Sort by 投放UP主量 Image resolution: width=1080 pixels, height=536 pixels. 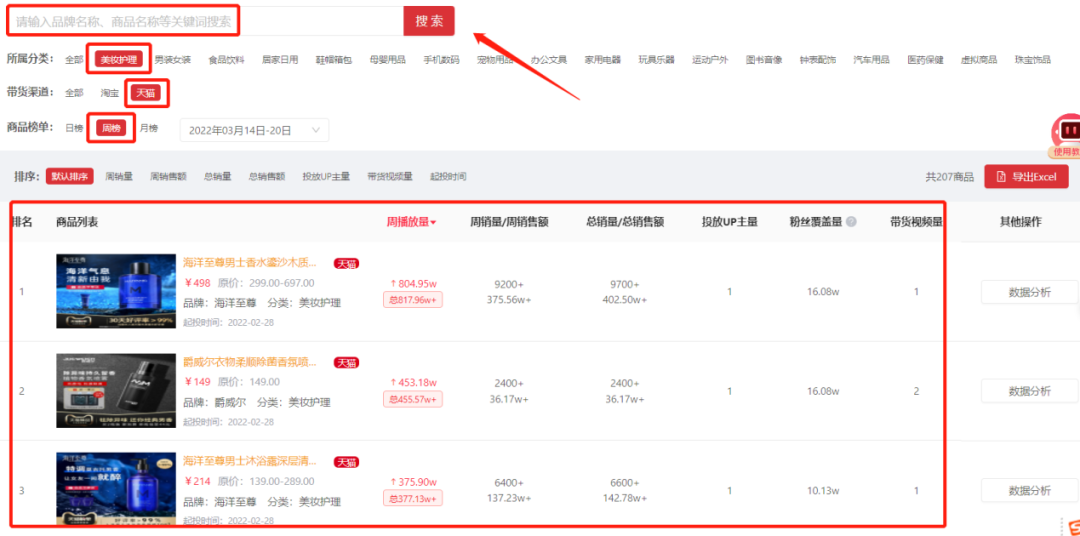click(x=326, y=176)
